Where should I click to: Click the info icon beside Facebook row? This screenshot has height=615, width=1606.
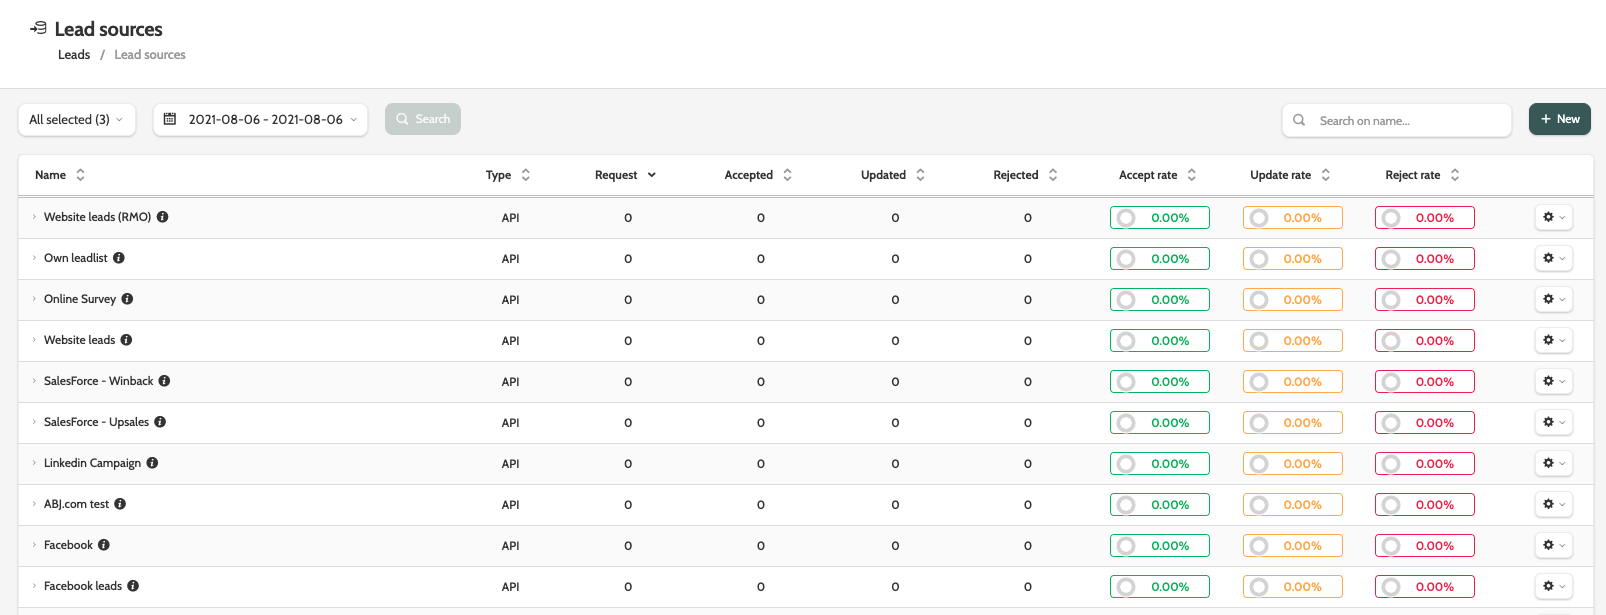click(104, 545)
